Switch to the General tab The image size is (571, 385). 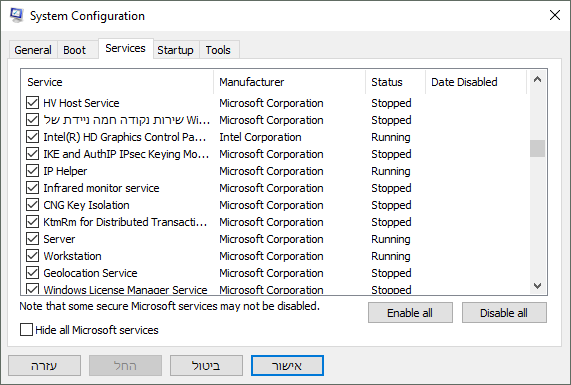coord(33,50)
